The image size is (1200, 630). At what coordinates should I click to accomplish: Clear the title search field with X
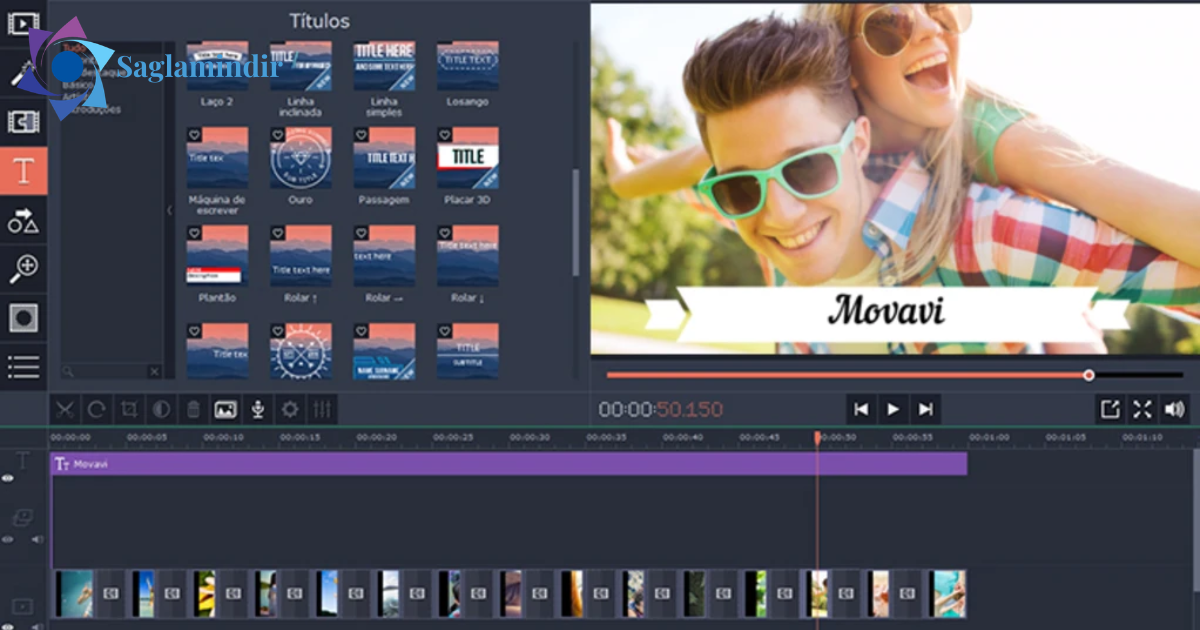tap(154, 371)
